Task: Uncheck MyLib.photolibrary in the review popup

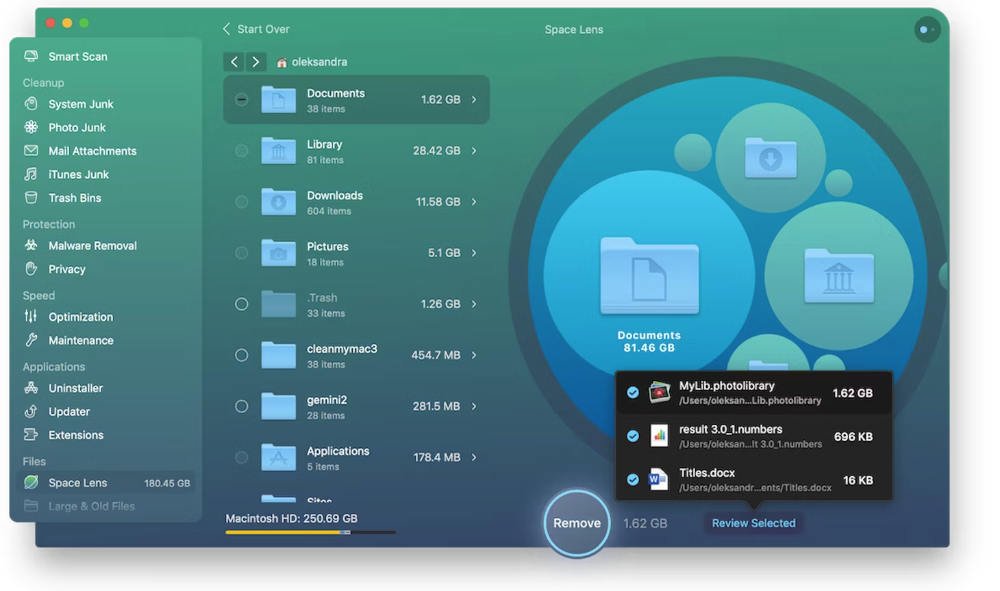Action: pos(632,393)
